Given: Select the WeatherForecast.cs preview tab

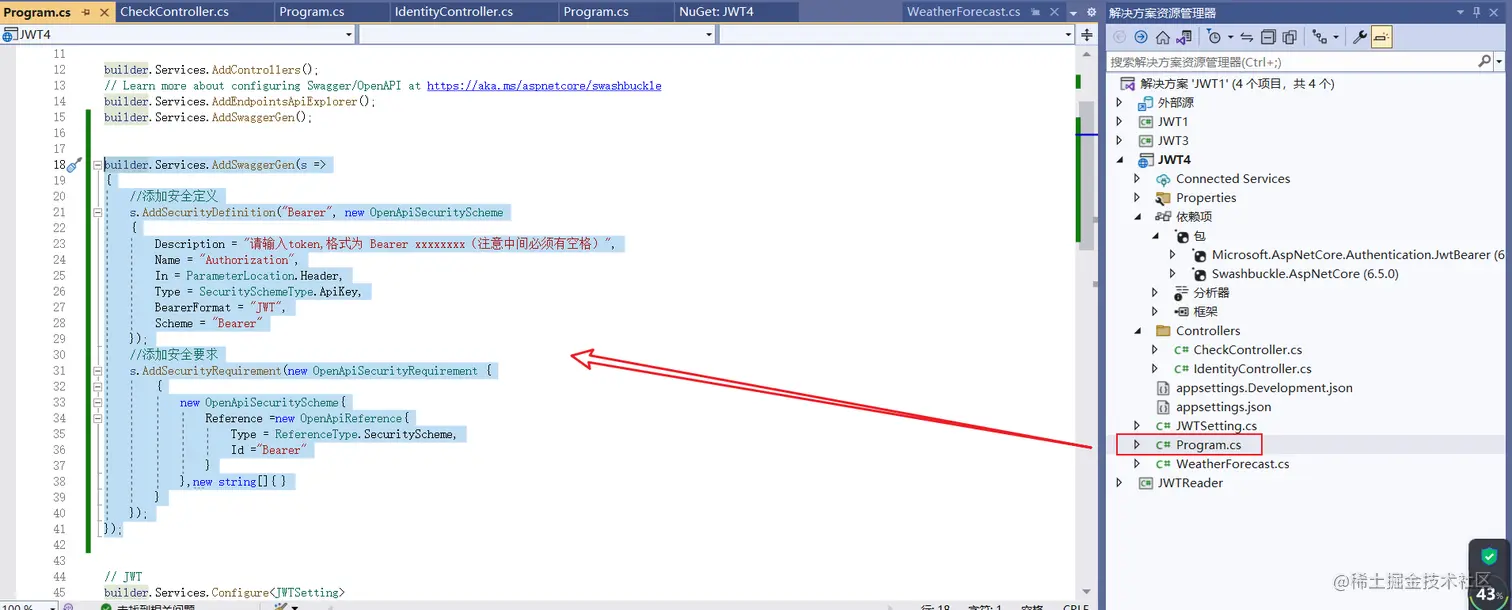Looking at the screenshot, I should [x=963, y=12].
